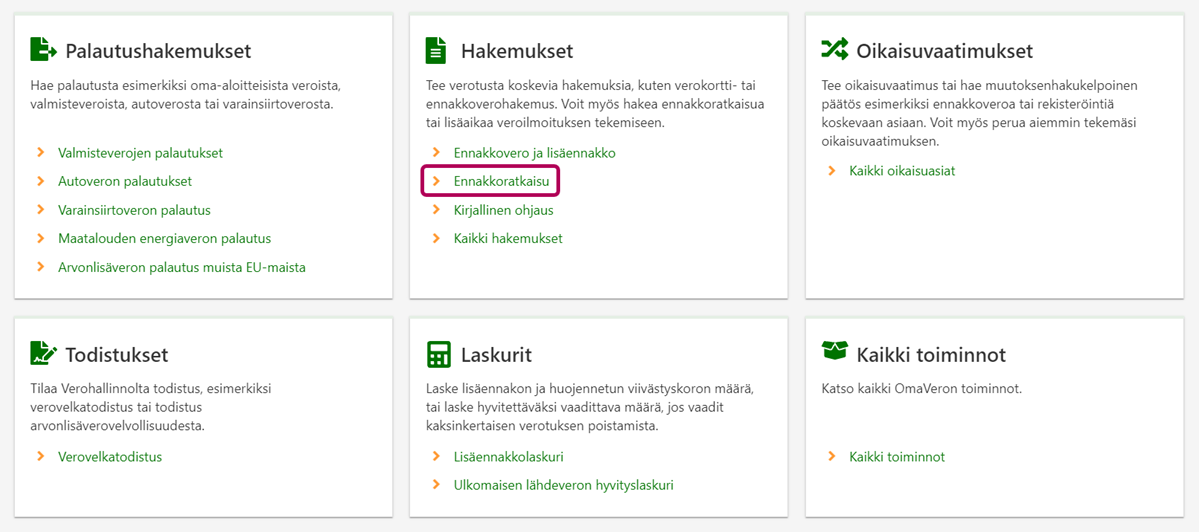
Task: Click the Laskurit calculator icon
Action: tap(438, 354)
